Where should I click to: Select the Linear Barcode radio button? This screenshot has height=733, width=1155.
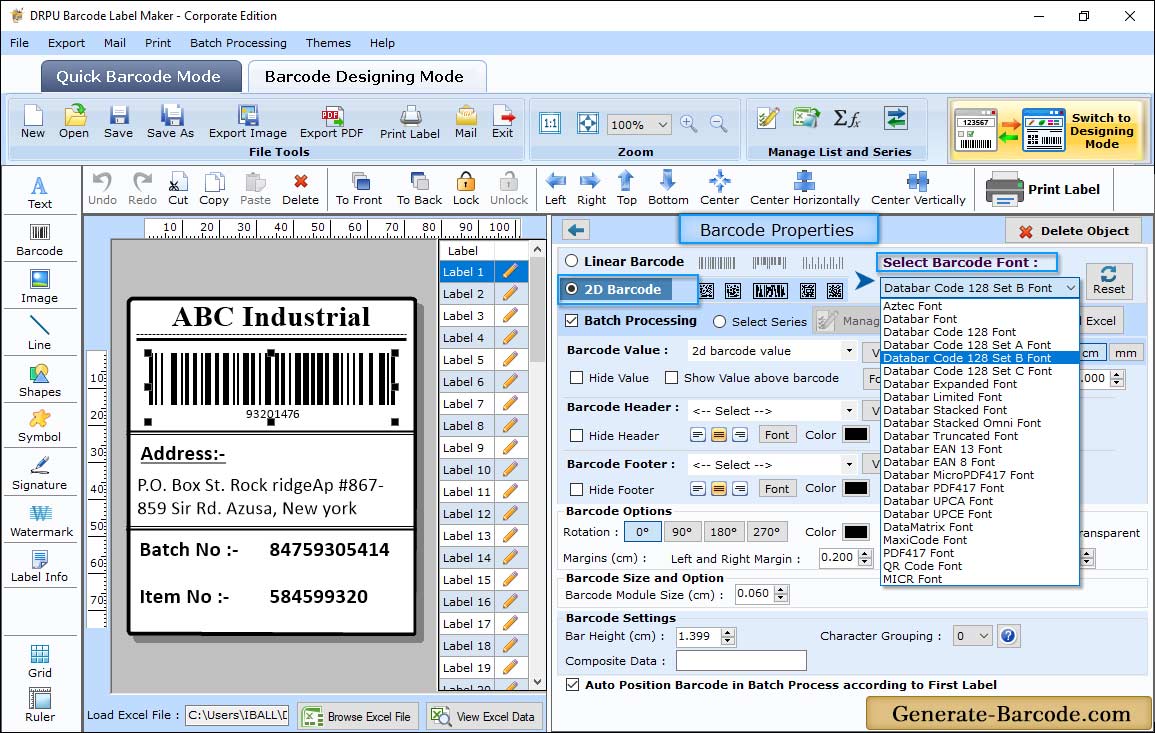572,261
